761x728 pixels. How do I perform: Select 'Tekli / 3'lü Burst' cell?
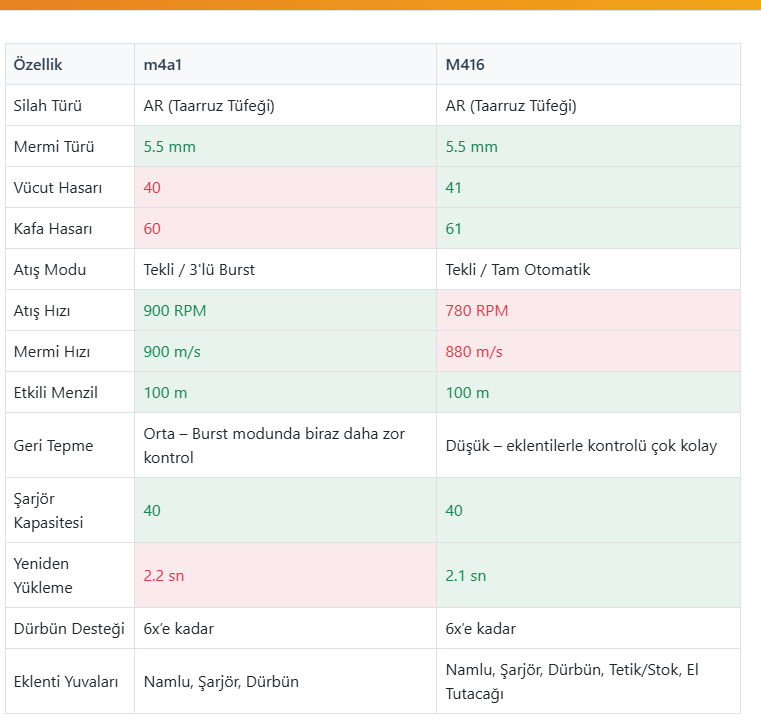[285, 269]
